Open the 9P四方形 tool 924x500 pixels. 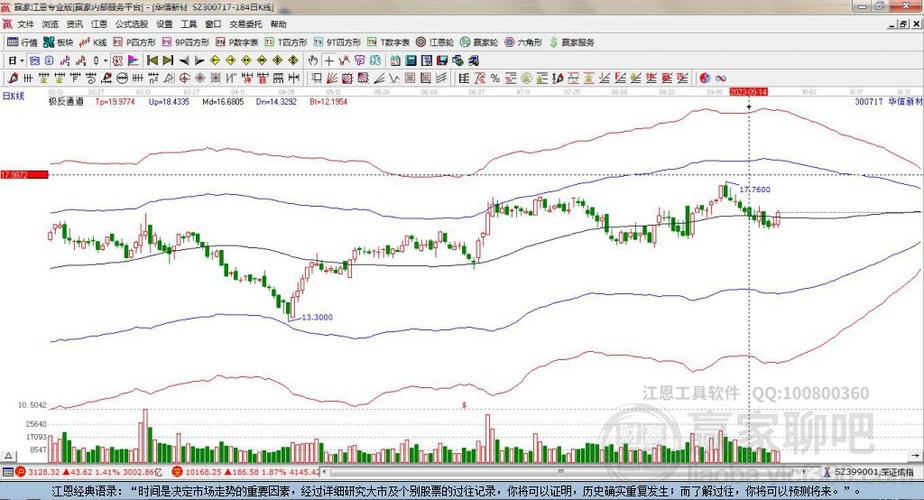click(x=185, y=42)
